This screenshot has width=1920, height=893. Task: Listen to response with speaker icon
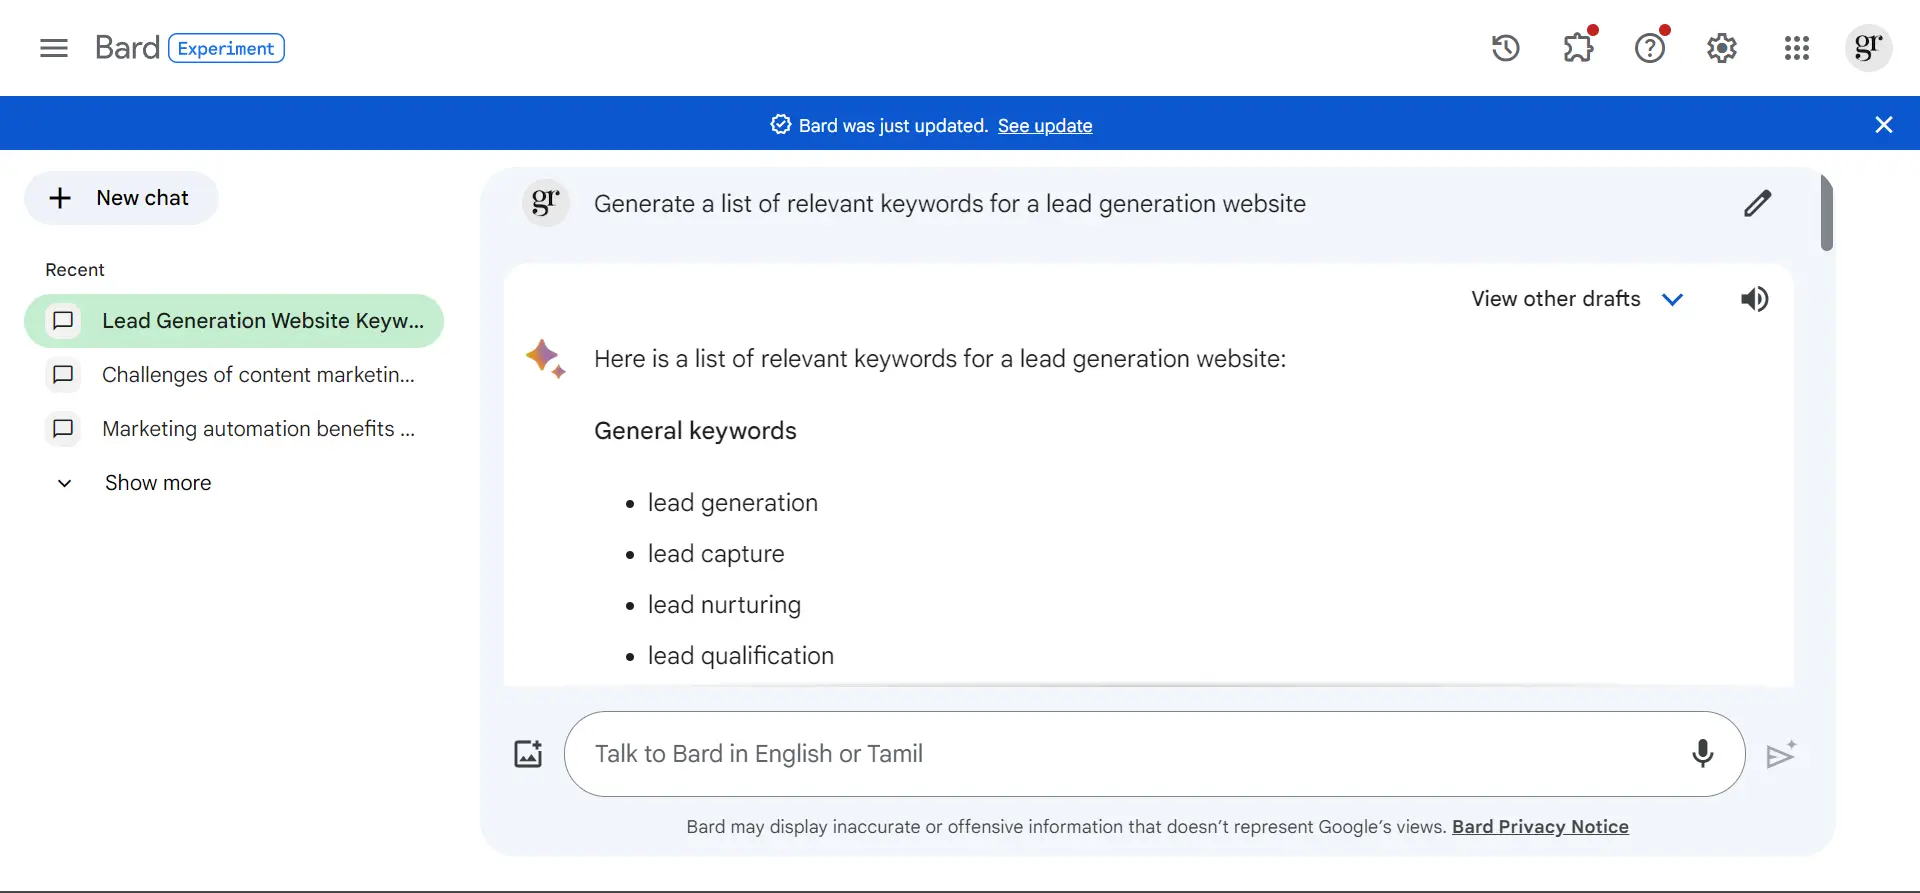pos(1754,299)
